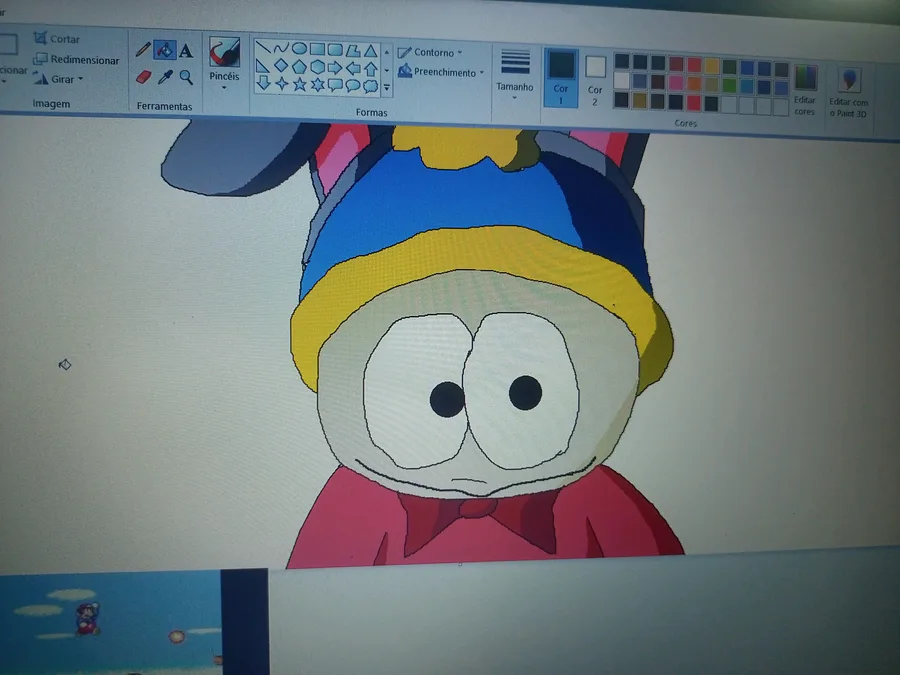Pick the orange color swatch

694,83
